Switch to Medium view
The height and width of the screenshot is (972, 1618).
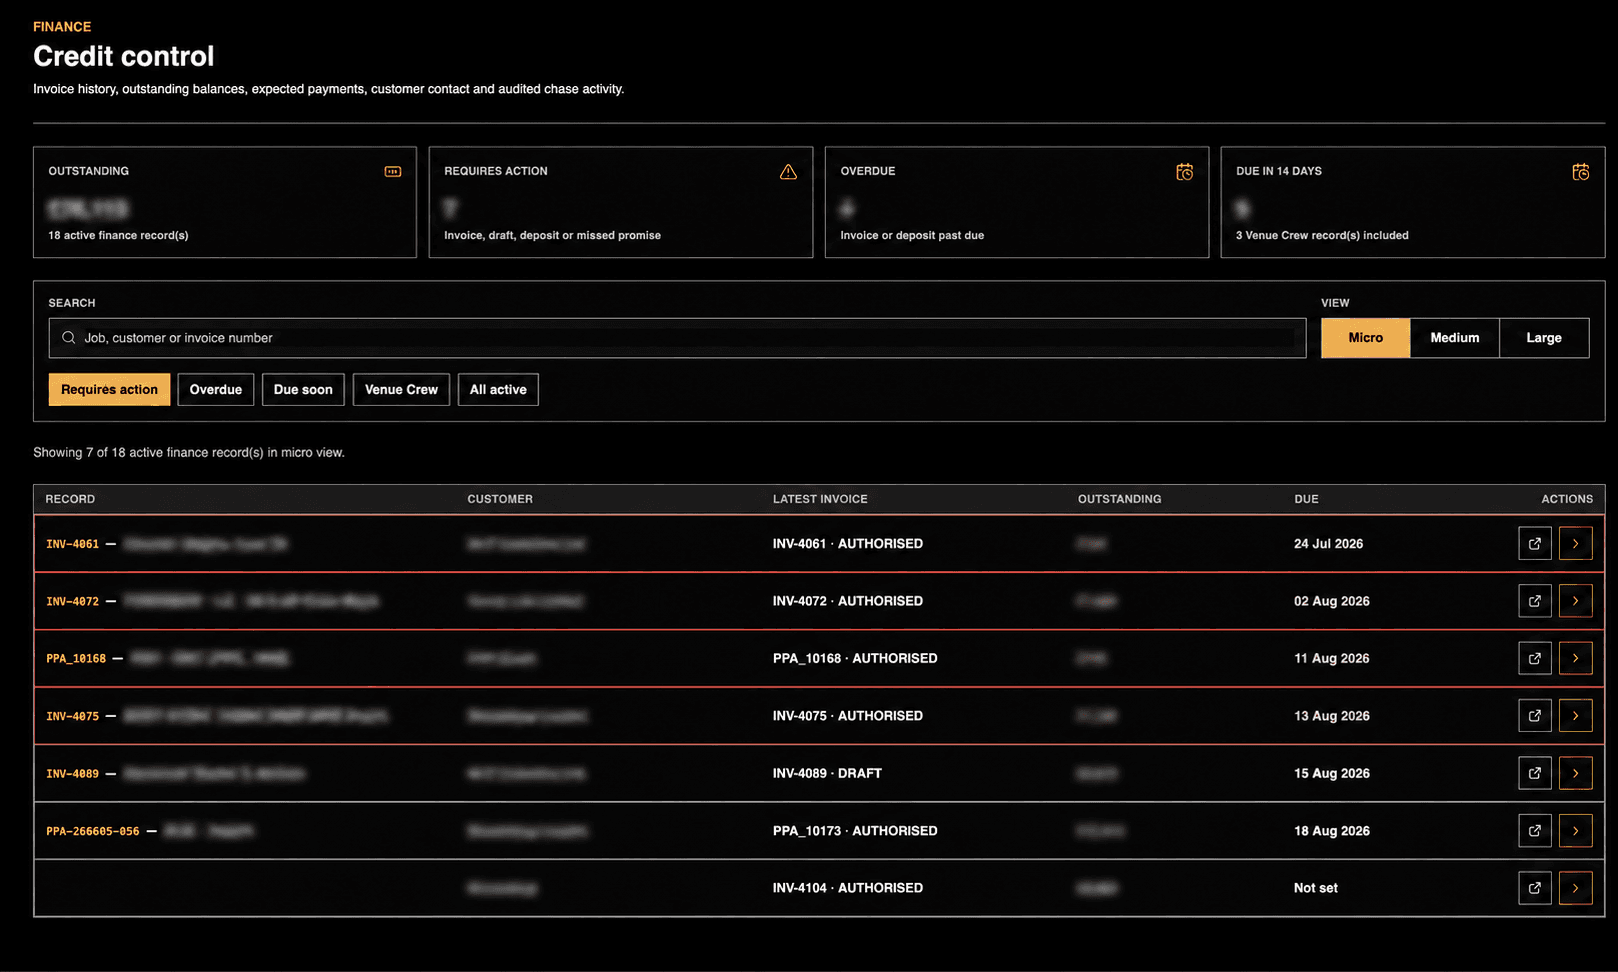pos(1455,338)
